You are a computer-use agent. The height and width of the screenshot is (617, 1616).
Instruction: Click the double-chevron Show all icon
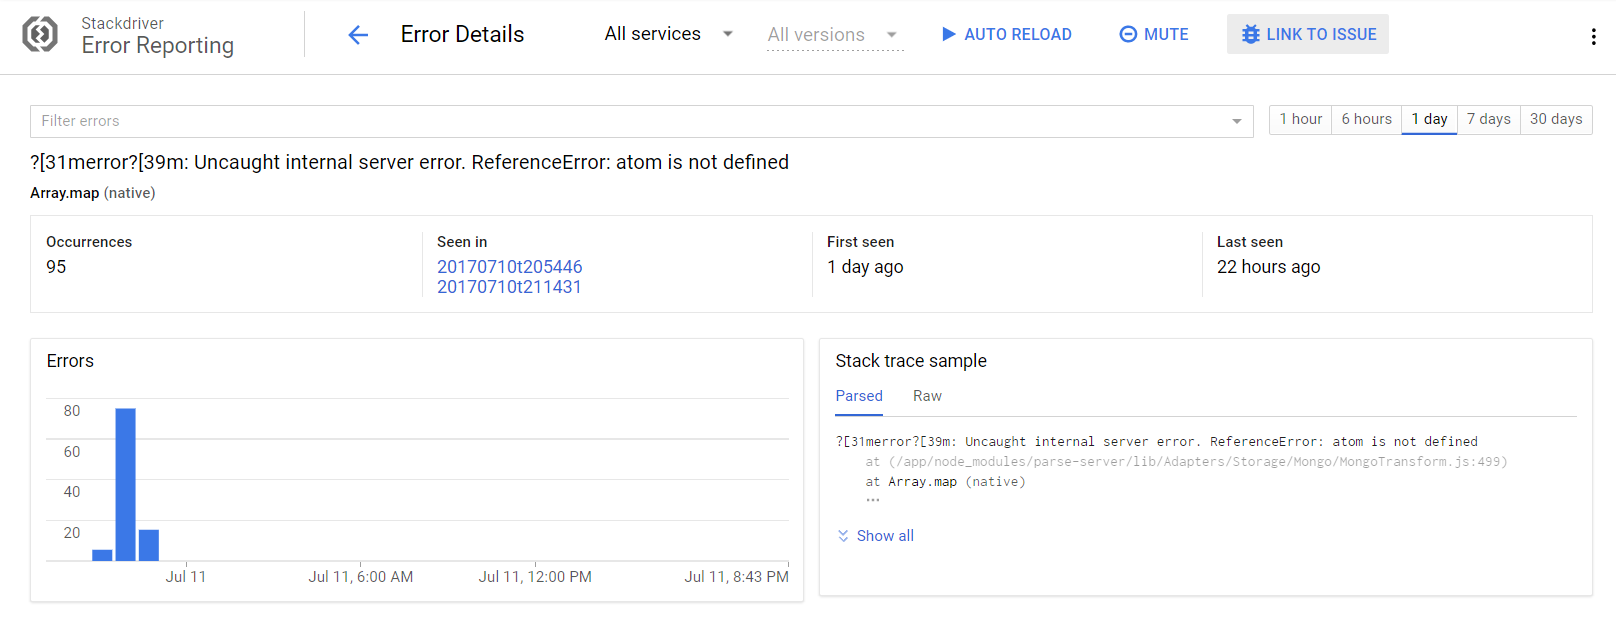click(843, 536)
